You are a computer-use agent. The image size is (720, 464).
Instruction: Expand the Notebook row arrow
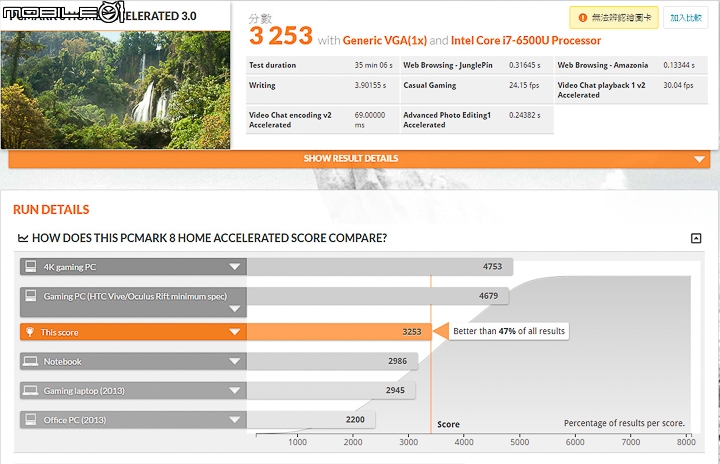click(x=235, y=361)
